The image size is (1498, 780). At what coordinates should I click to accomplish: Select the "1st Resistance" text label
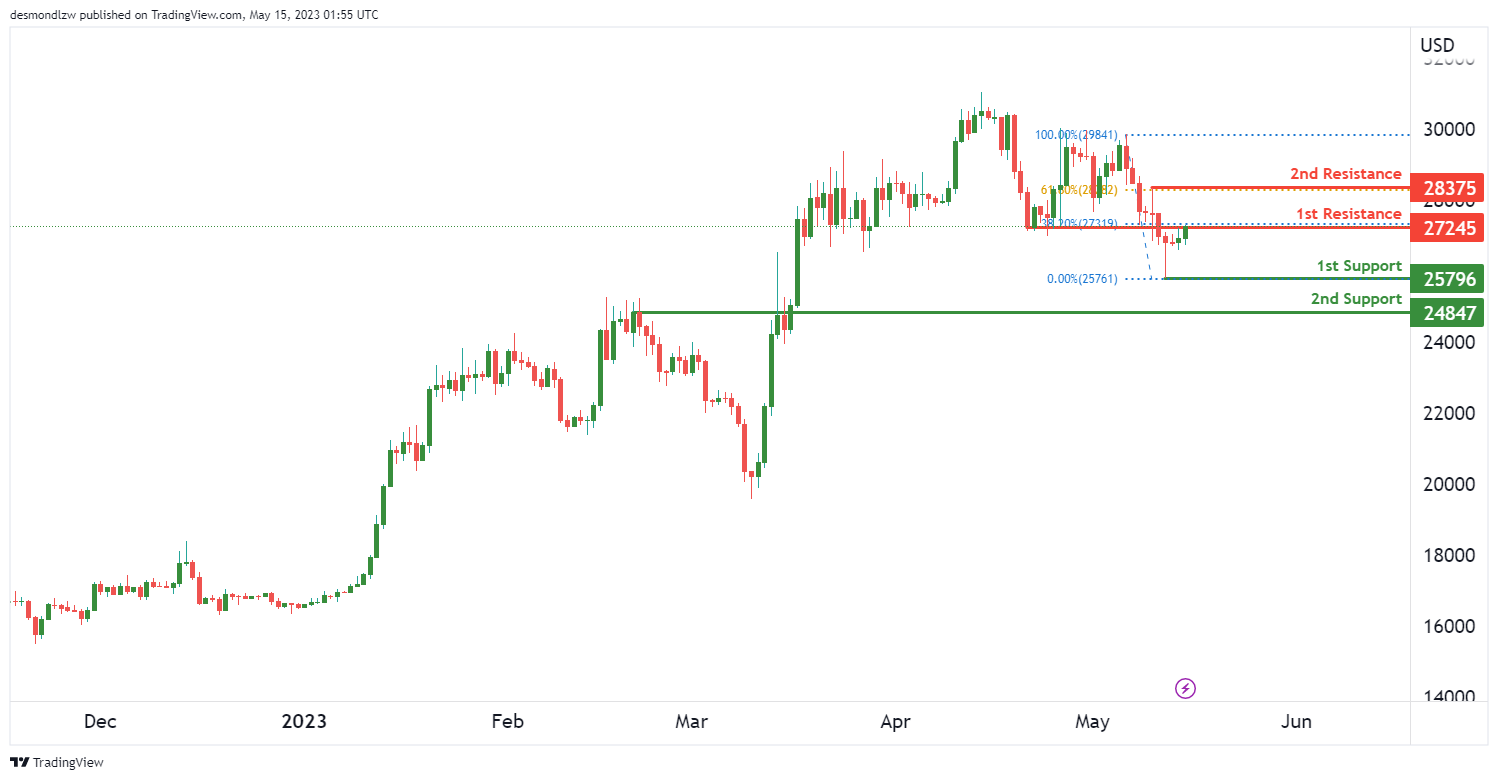1348,214
